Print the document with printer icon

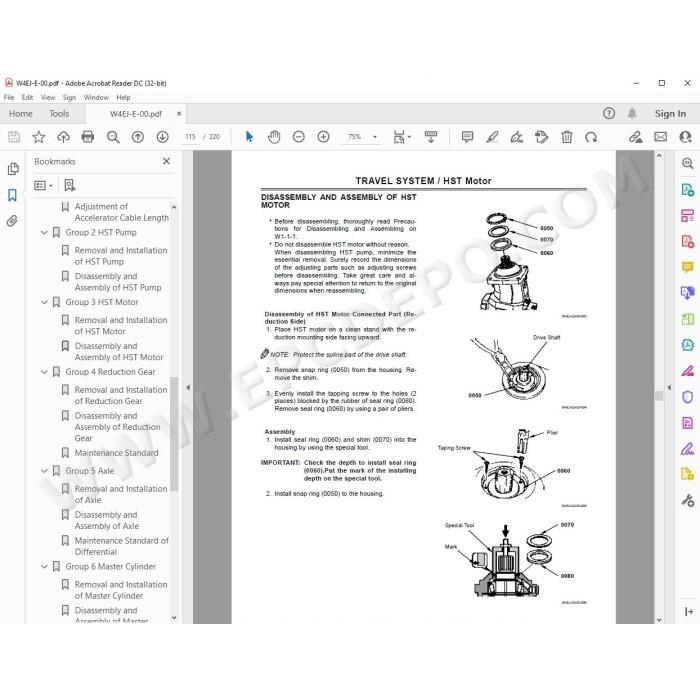88,137
